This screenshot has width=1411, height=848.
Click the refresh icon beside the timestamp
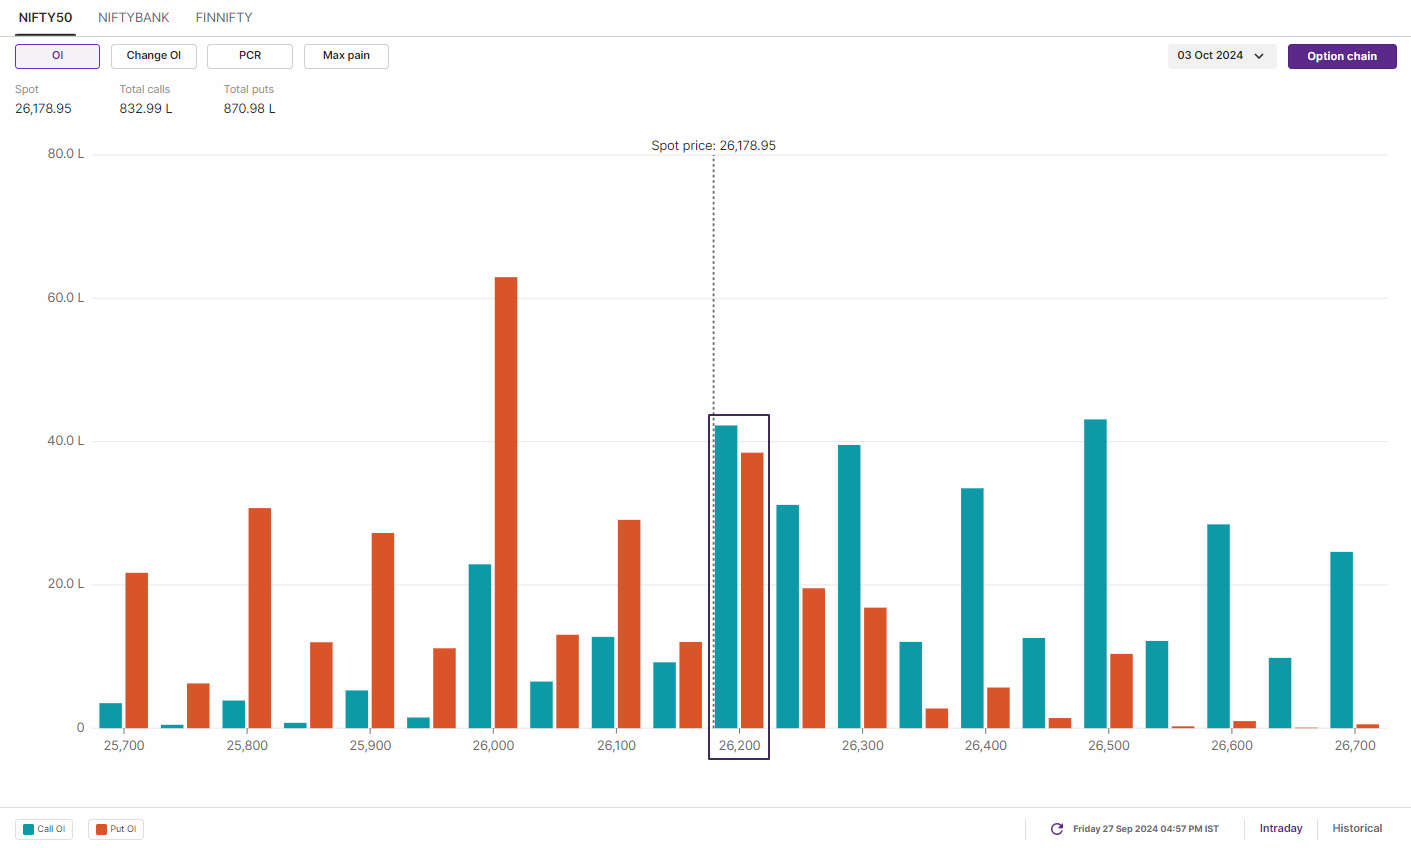pos(1057,829)
